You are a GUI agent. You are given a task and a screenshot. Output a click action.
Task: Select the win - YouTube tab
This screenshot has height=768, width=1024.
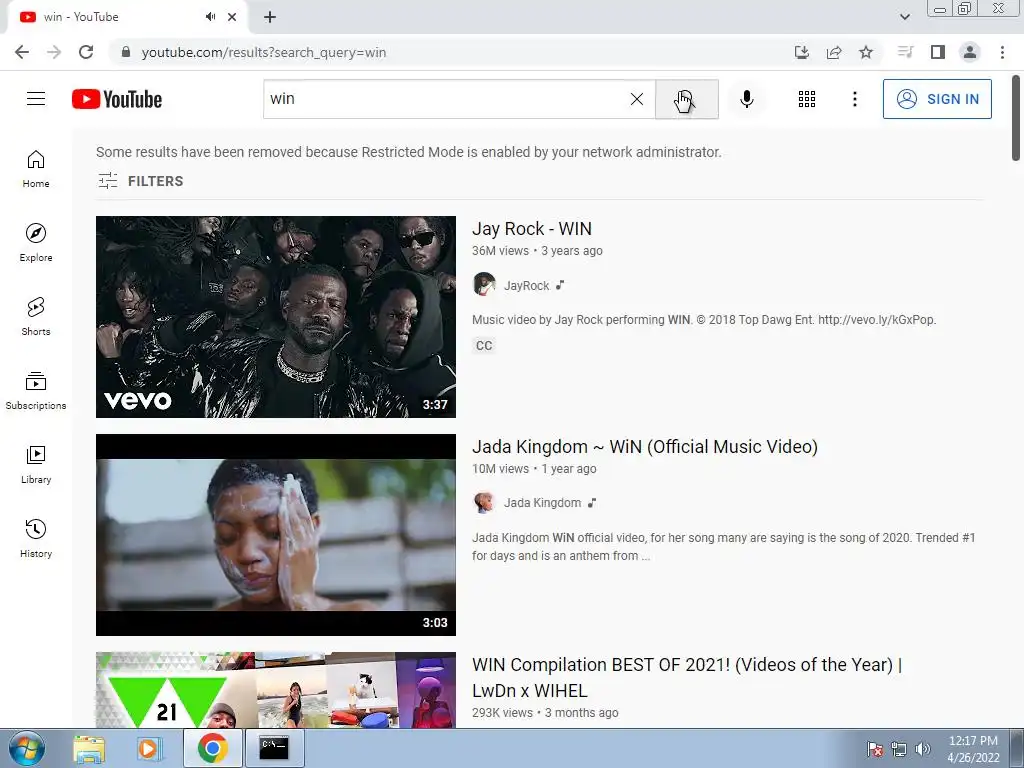pyautogui.click(x=127, y=18)
